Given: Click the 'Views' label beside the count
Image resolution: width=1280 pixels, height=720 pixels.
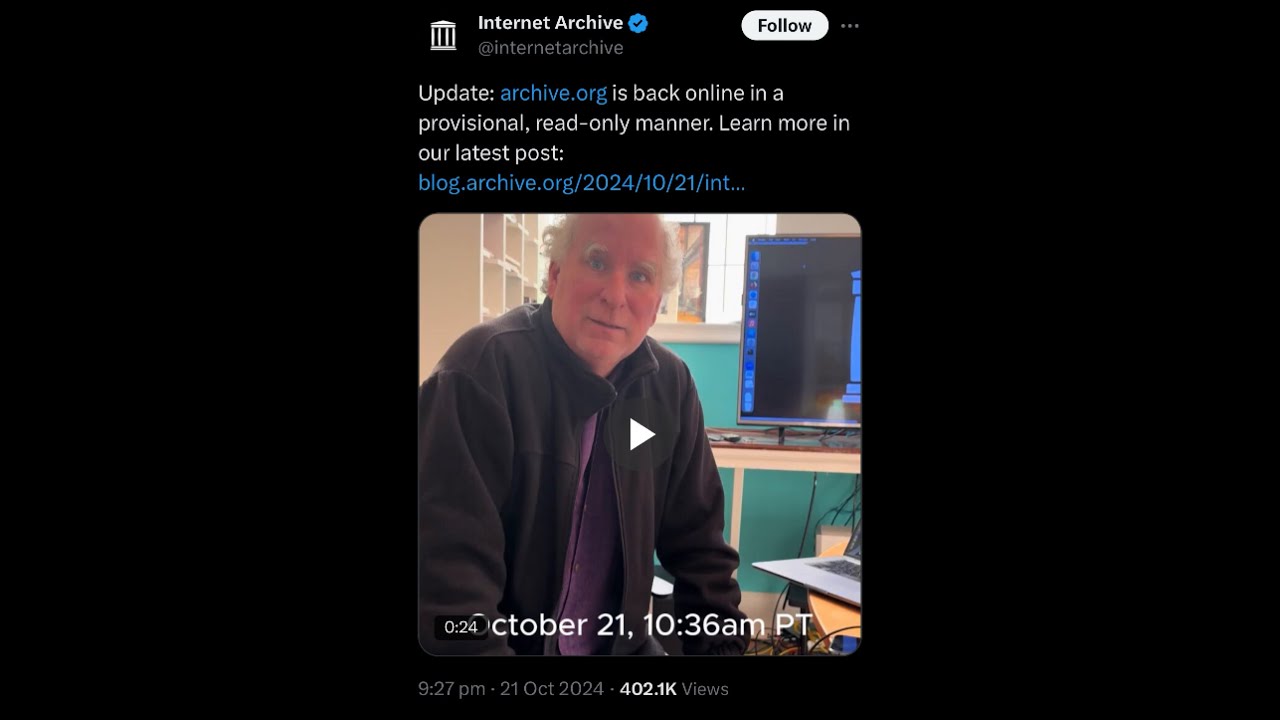Looking at the screenshot, I should (706, 689).
